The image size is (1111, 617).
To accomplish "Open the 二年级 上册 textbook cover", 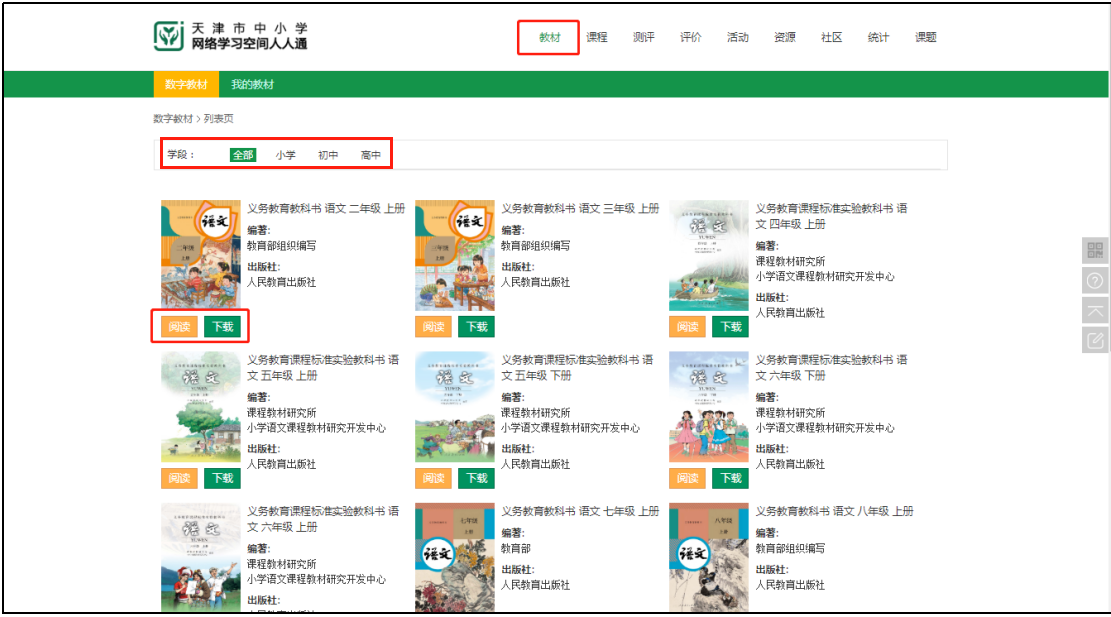I will [x=201, y=255].
